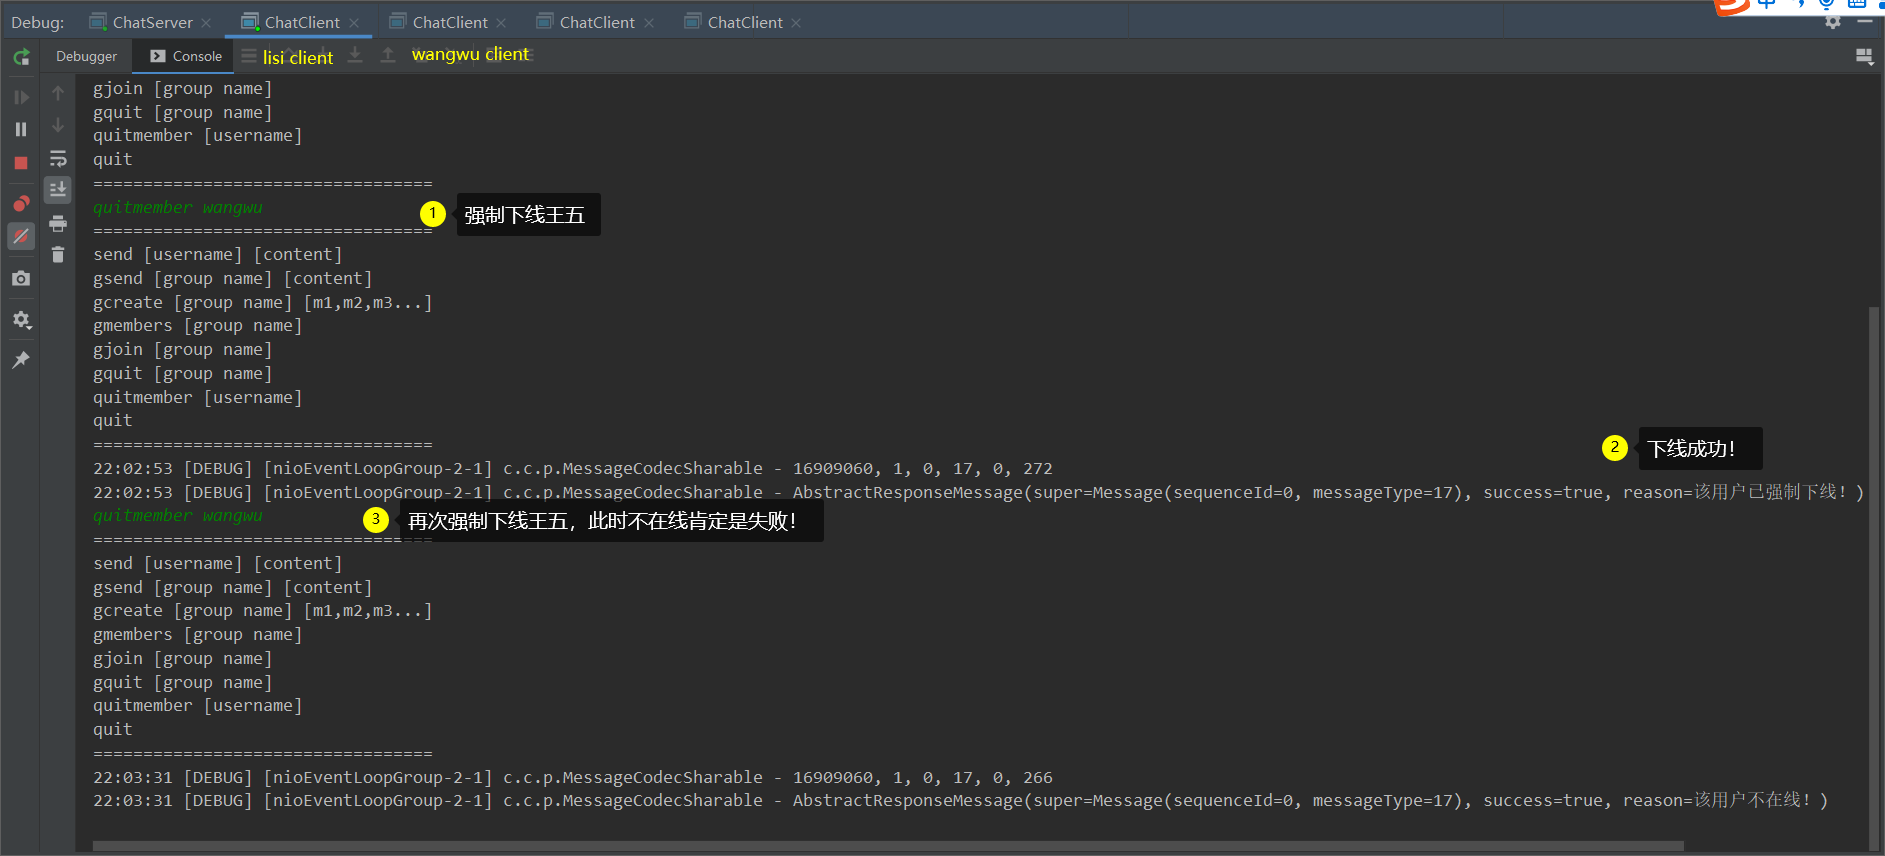
Task: Rerun the ChatClient debug session
Action: pos(21,57)
